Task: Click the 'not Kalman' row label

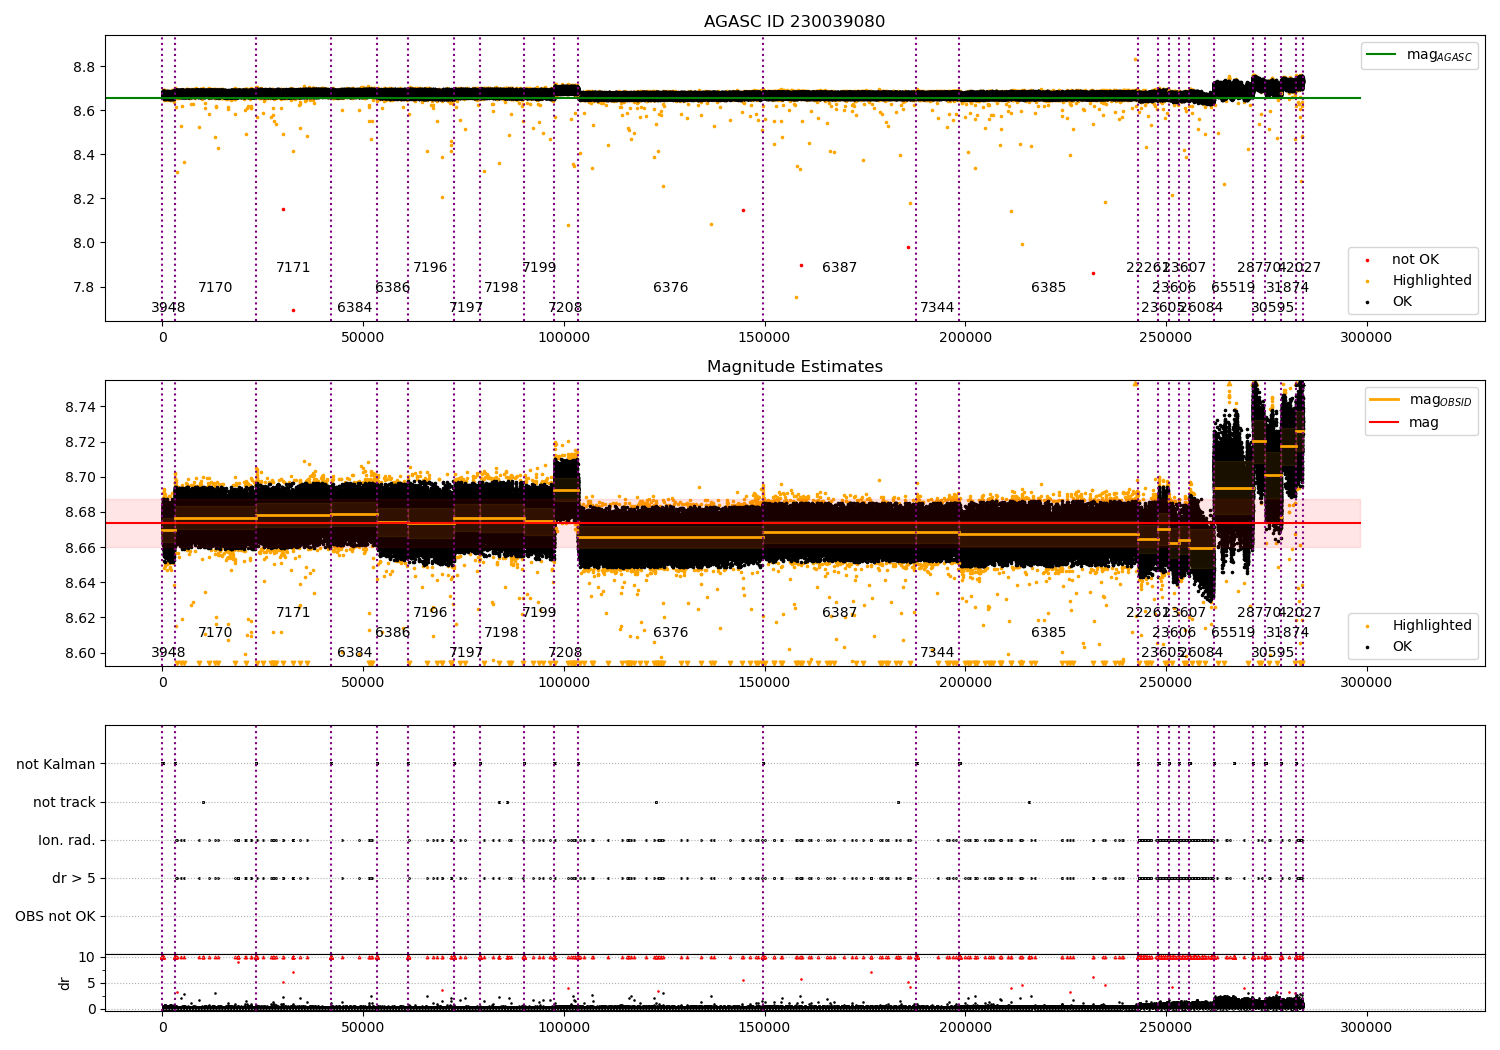Action: point(56,764)
